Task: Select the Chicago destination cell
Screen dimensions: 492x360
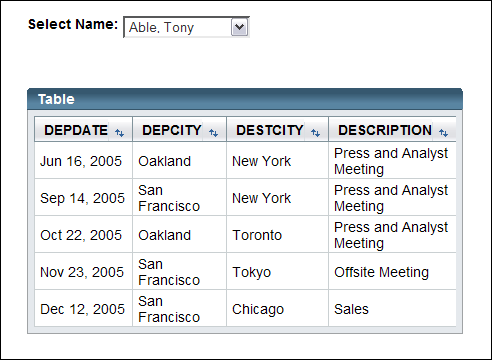Action: point(278,309)
